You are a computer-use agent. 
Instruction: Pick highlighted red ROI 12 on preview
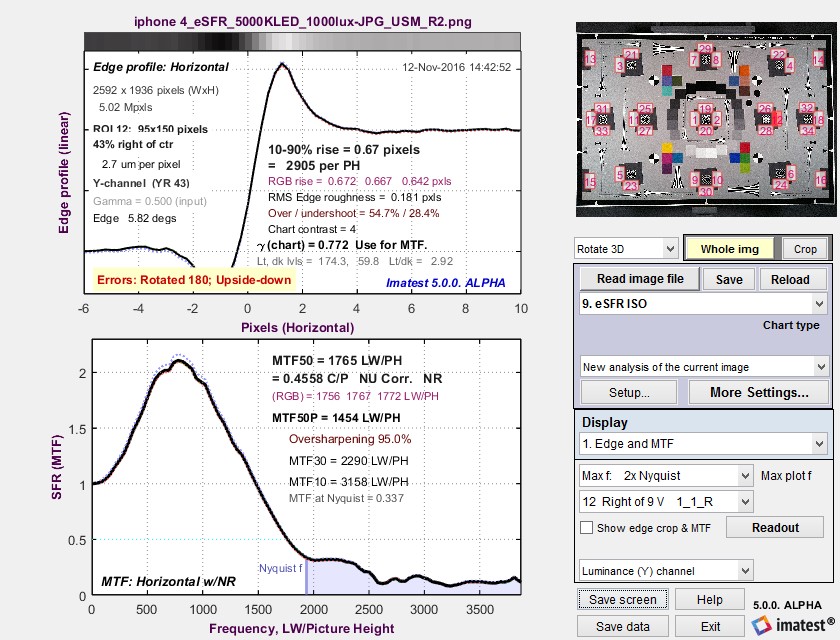[x=777, y=119]
